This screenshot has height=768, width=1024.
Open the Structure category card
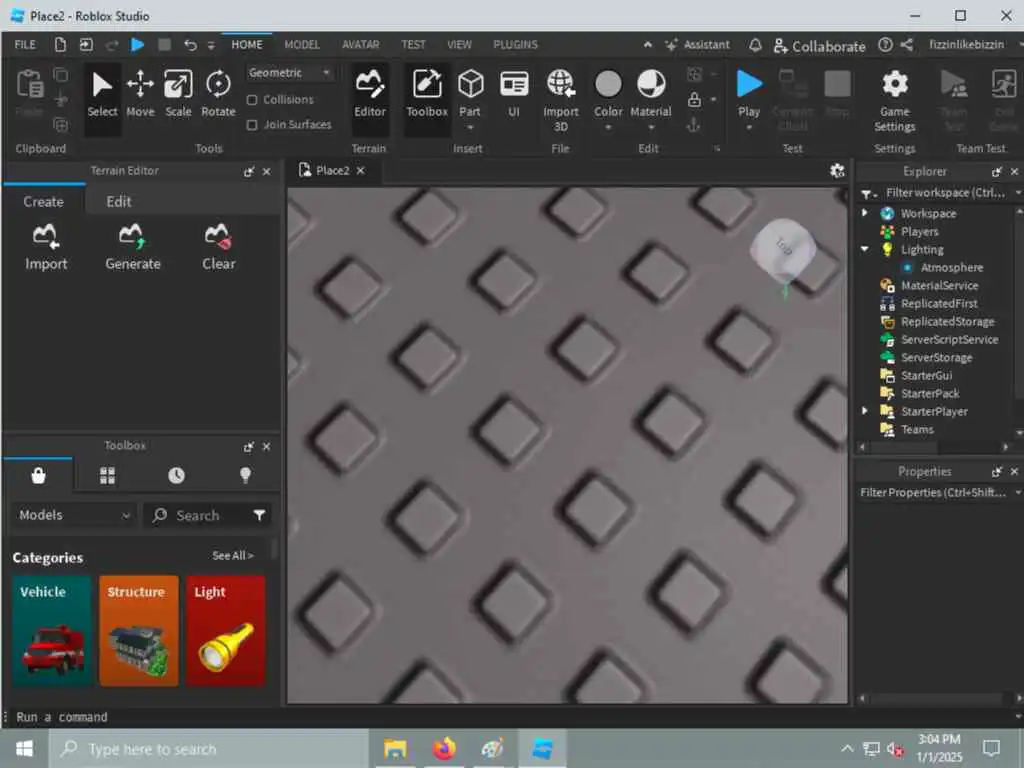pos(138,631)
